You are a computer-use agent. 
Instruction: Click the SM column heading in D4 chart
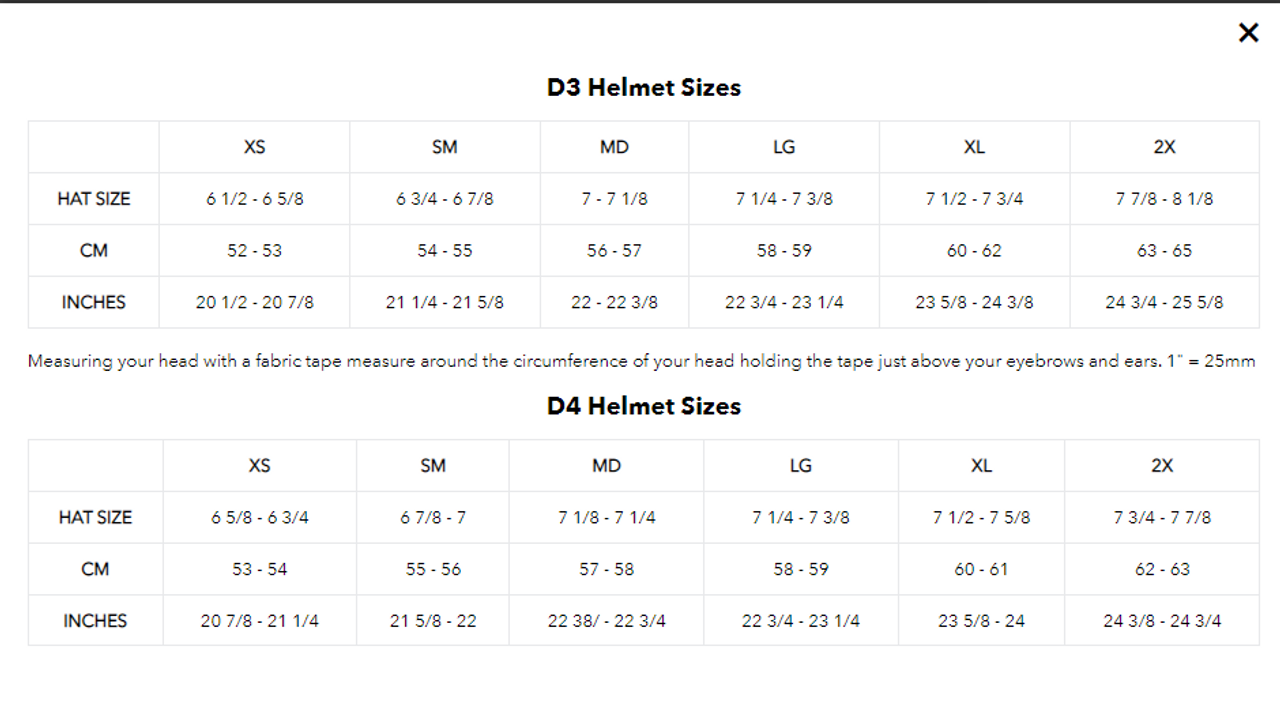(x=432, y=466)
